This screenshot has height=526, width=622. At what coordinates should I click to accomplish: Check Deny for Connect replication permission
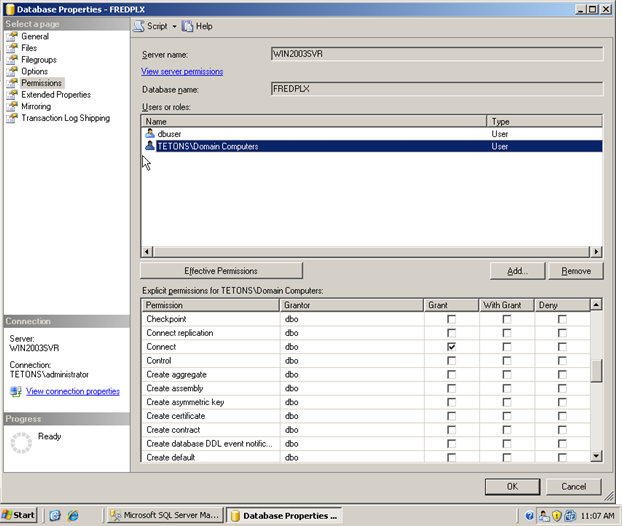[562, 333]
